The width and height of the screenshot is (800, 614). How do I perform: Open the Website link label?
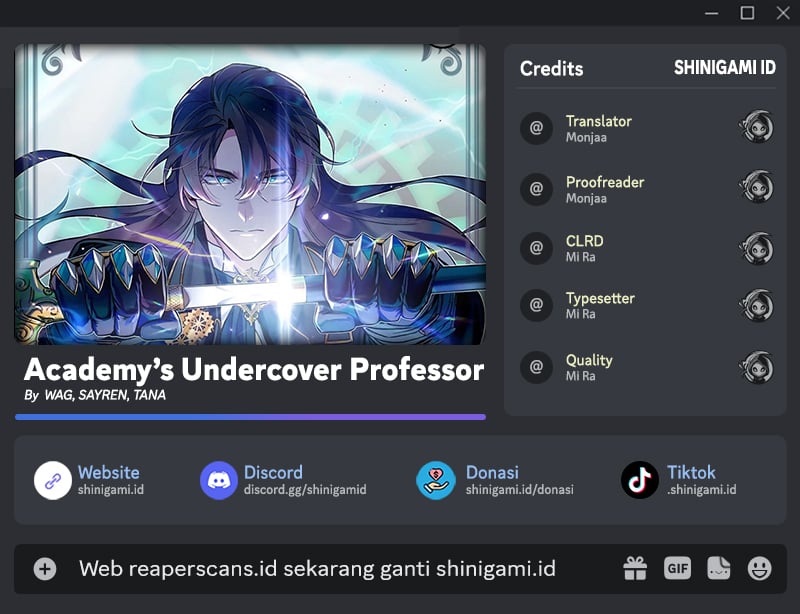coord(109,472)
